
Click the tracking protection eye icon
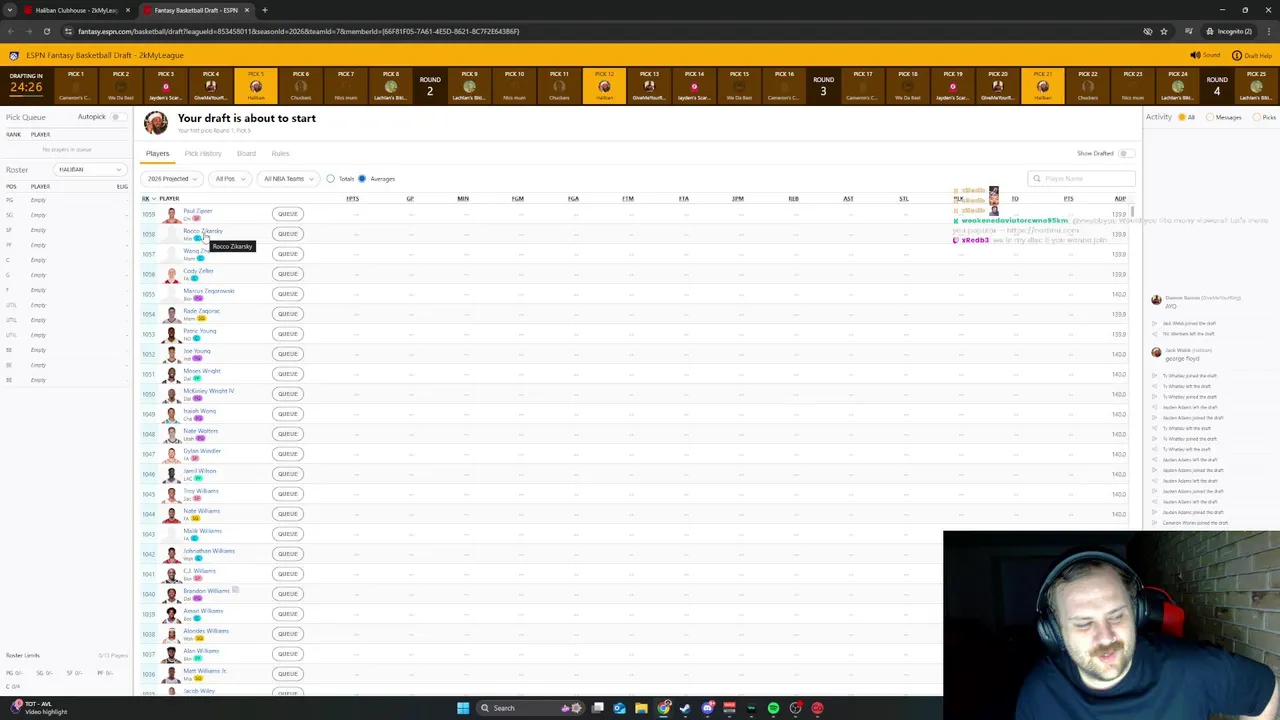coord(1148,31)
